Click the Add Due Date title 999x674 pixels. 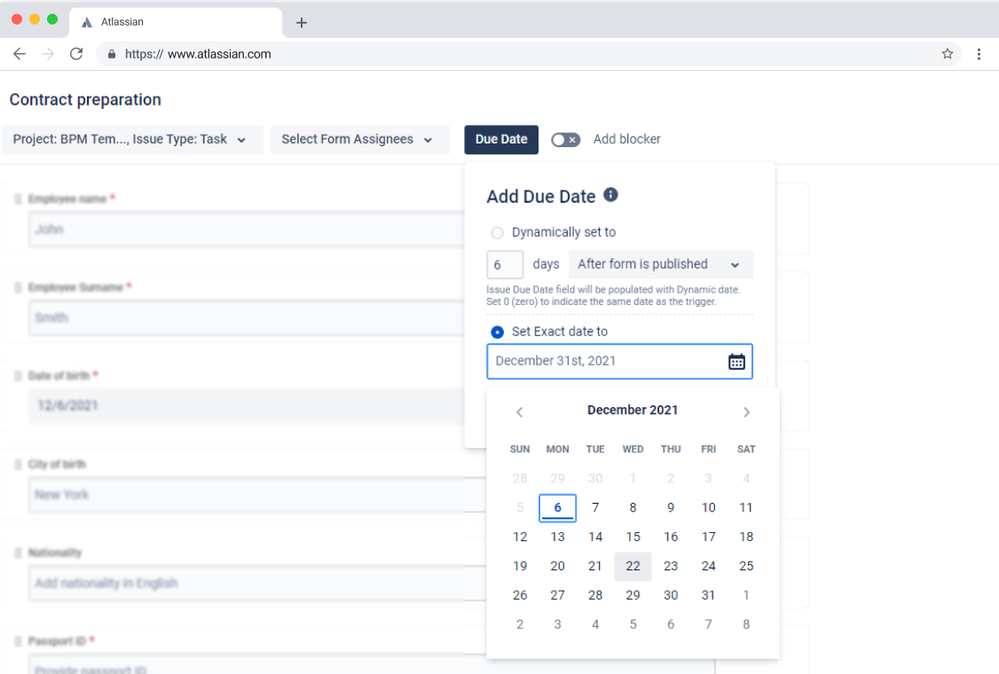point(541,197)
